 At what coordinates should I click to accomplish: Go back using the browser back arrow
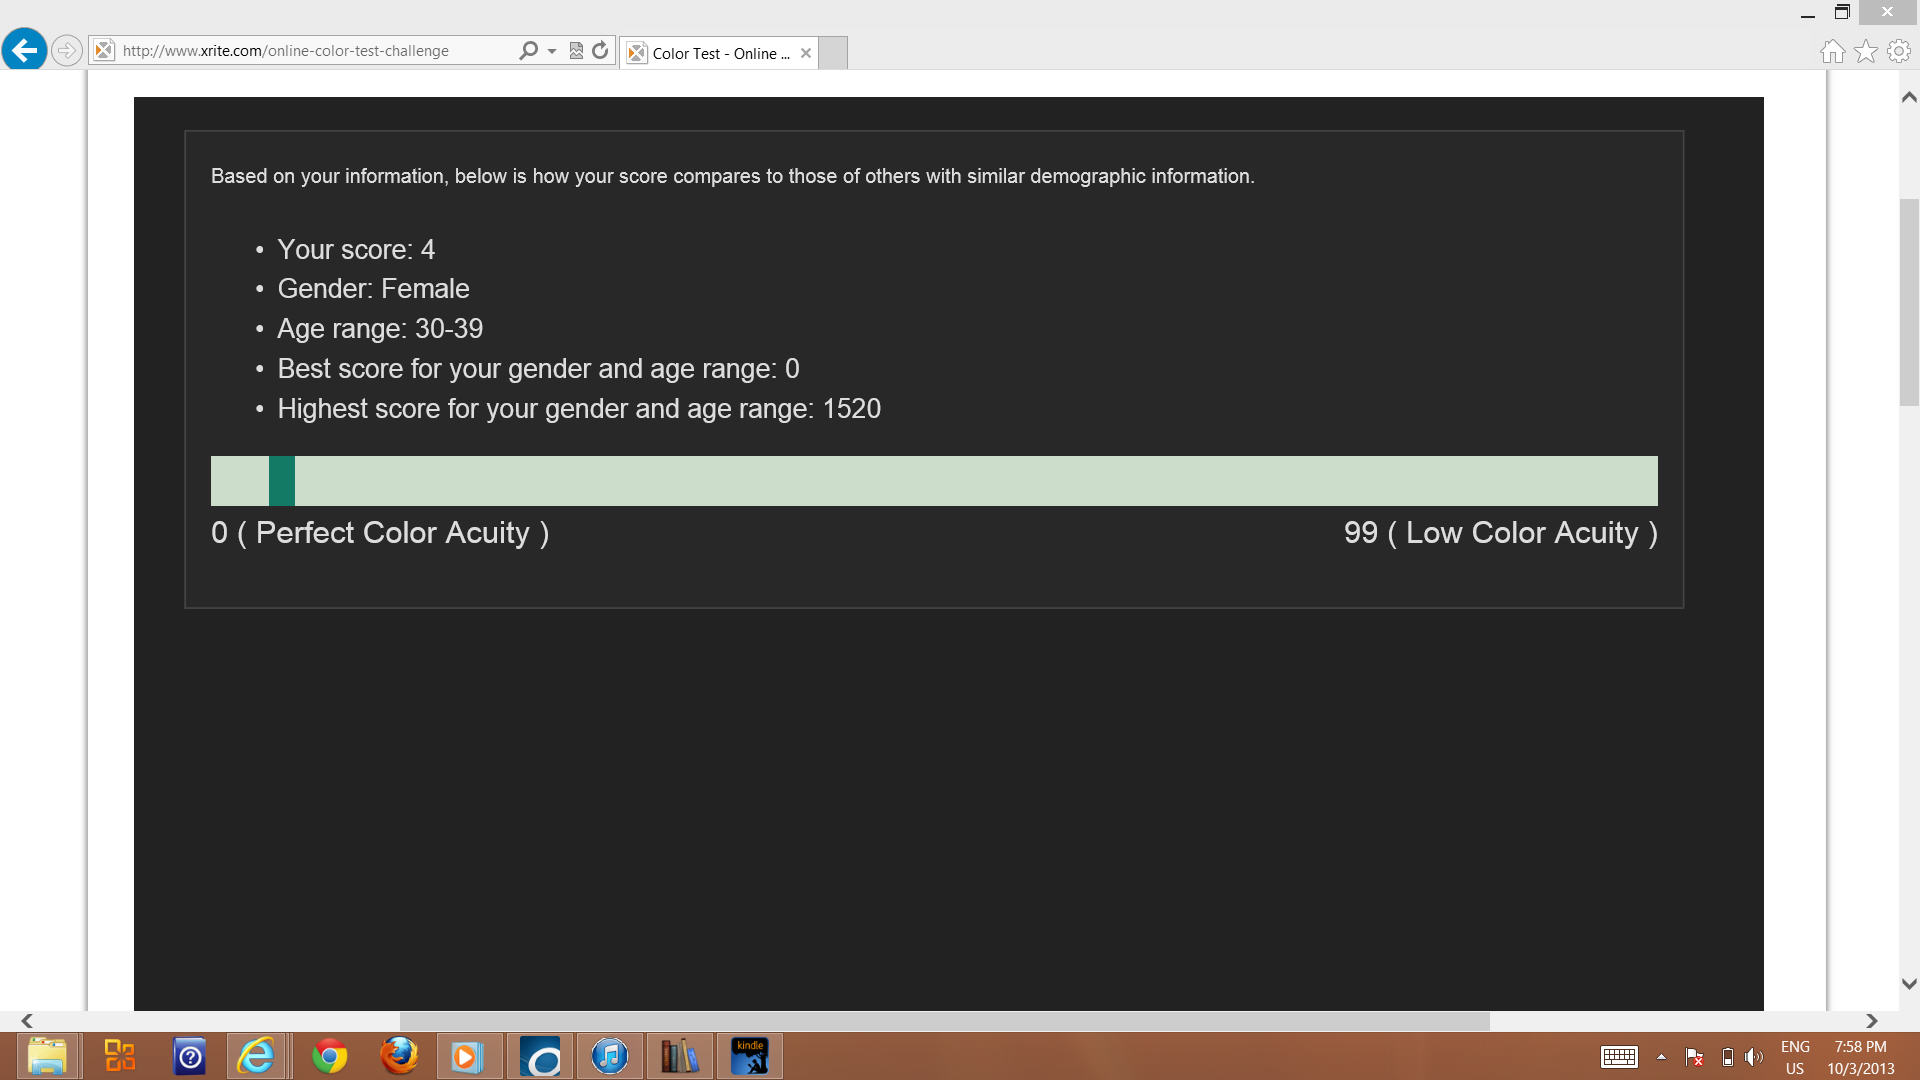click(x=24, y=50)
